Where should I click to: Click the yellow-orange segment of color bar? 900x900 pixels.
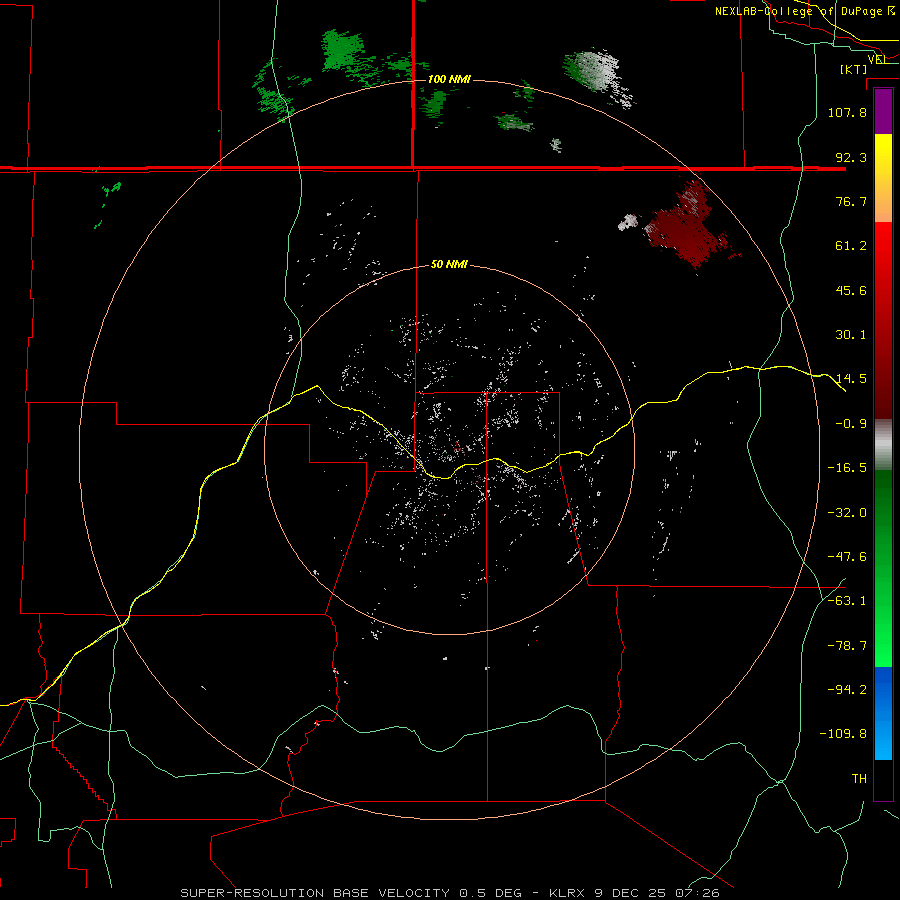883,178
